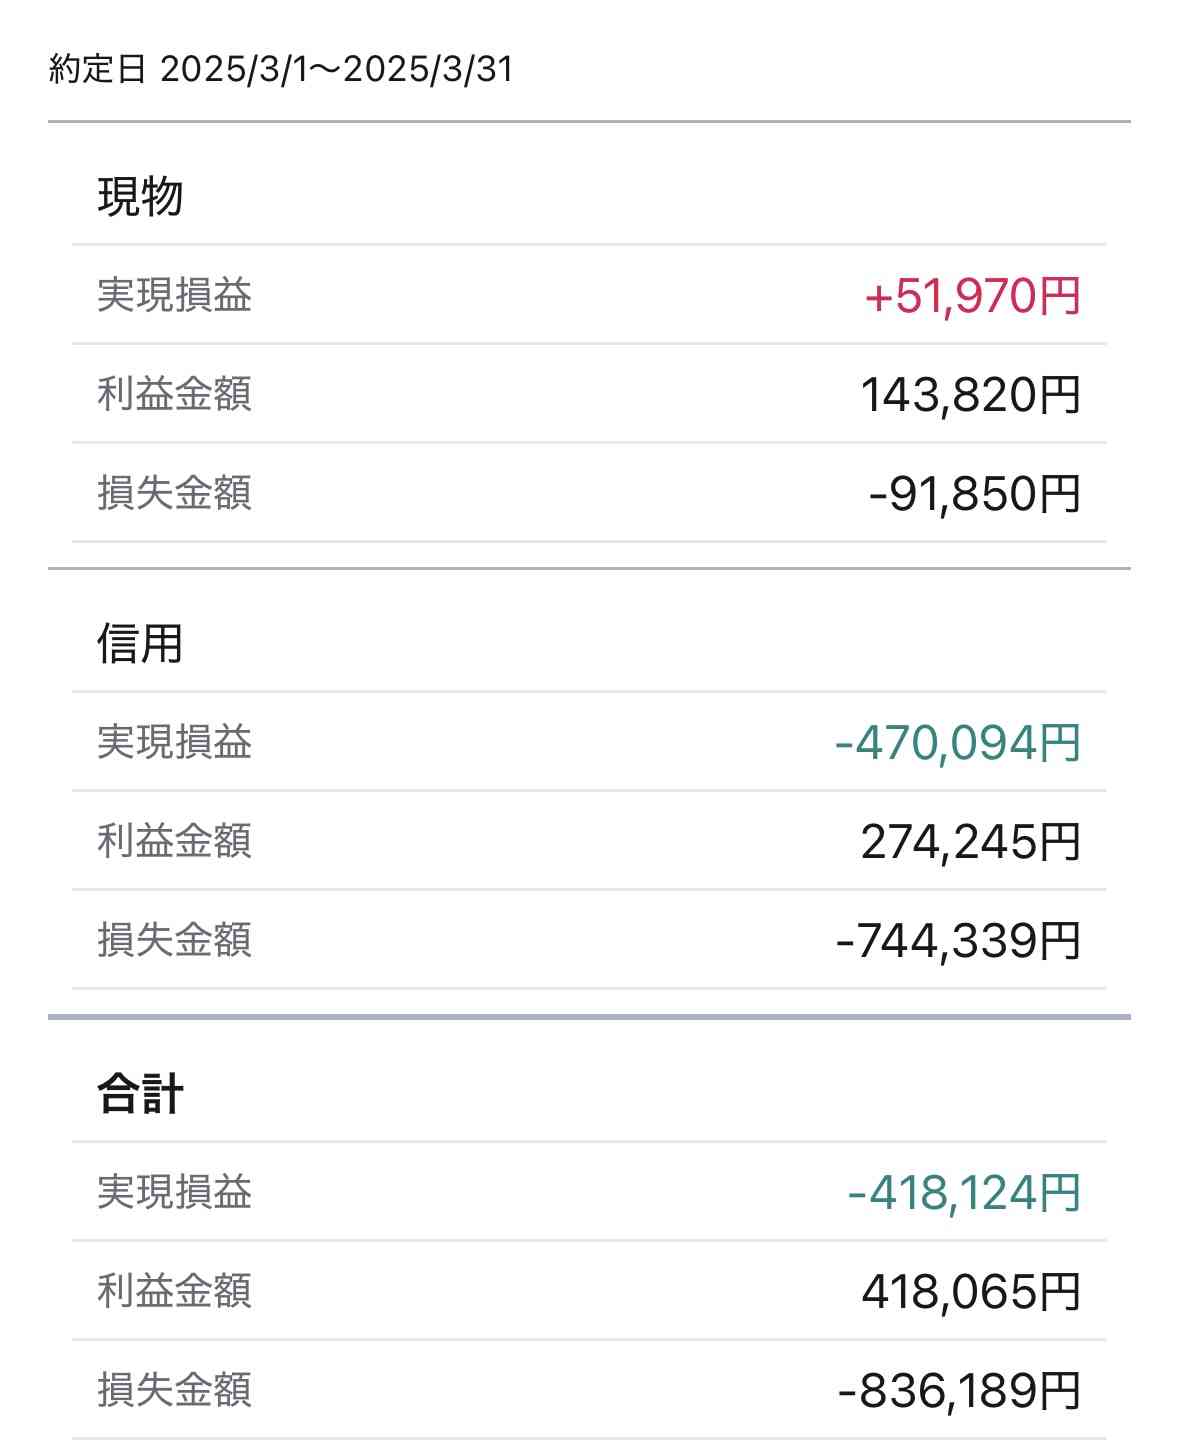Screen dimensions: 1179x1448
Task: Select the 合計 section heading
Action: (x=140, y=1093)
